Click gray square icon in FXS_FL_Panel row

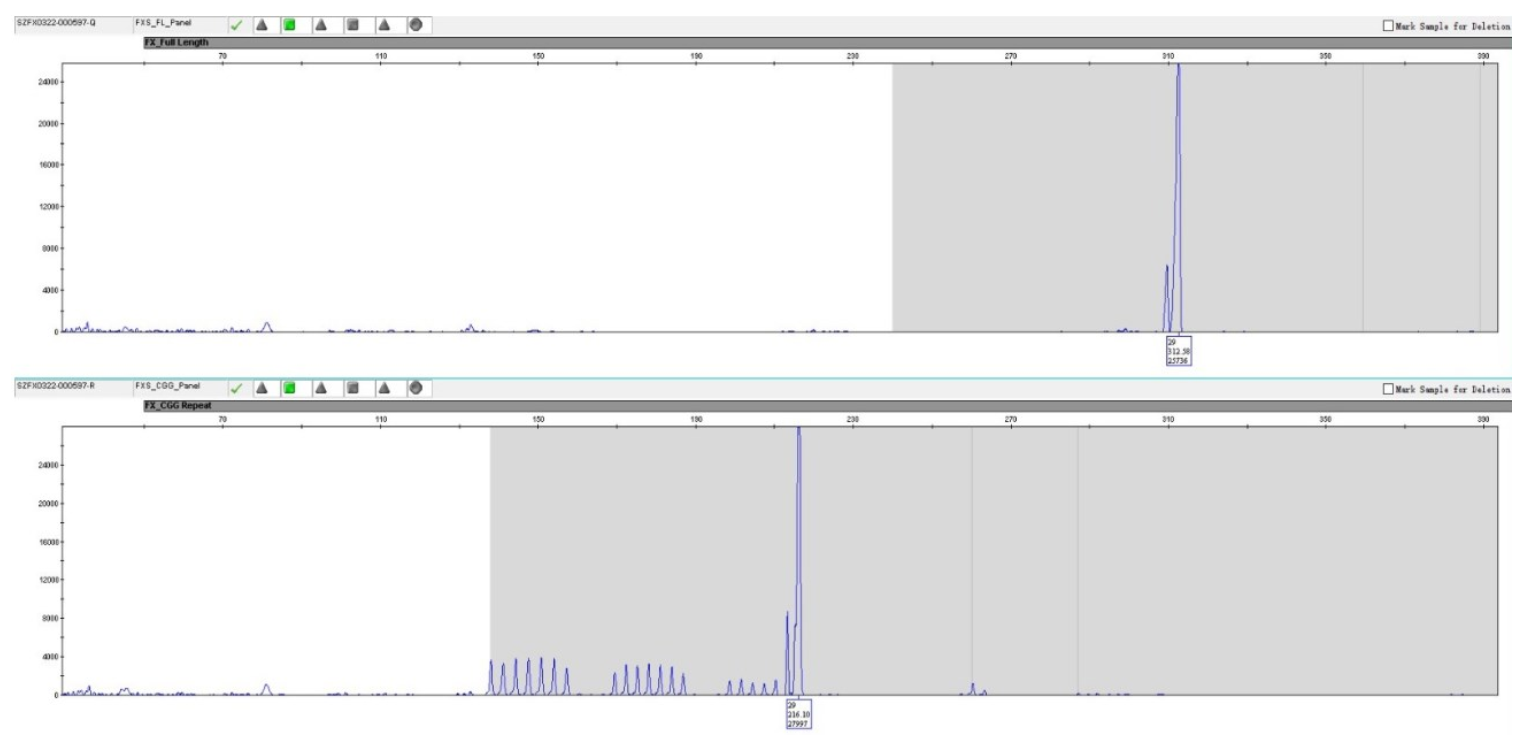[353, 25]
